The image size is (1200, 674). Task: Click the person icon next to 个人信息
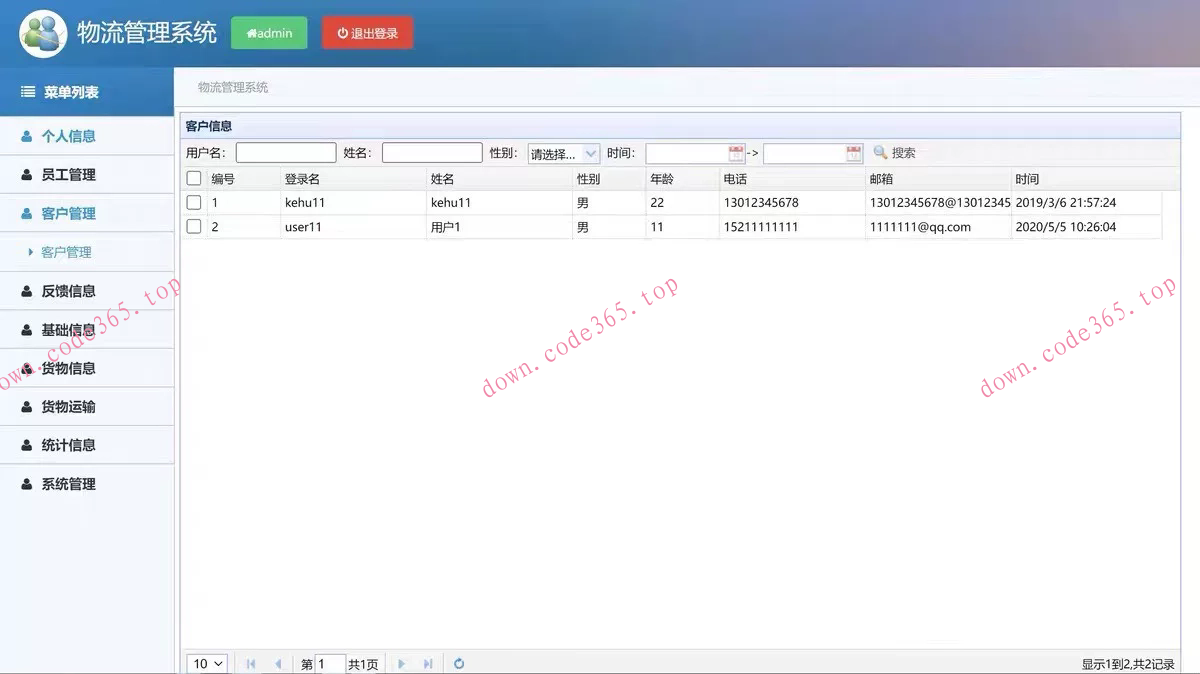pos(27,136)
